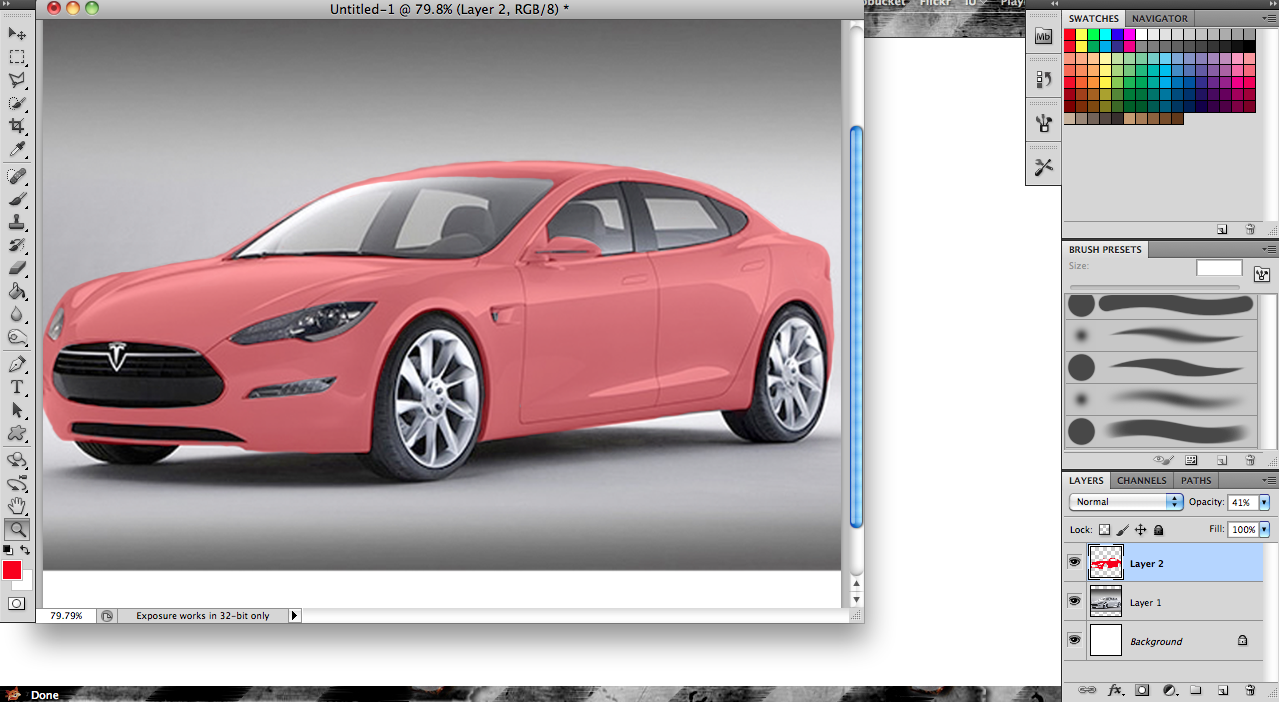Select the Crop tool
1279x702 pixels.
(17, 126)
